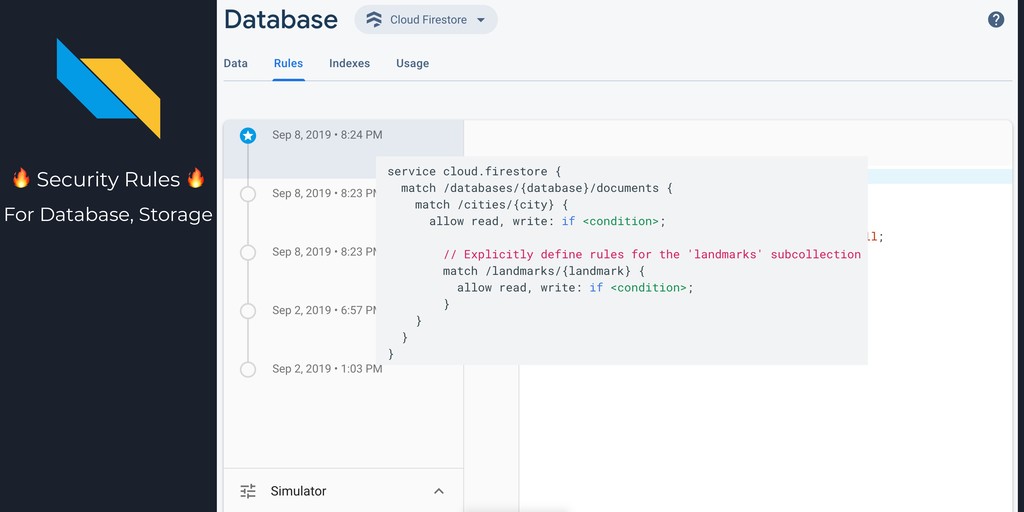This screenshot has height=512, width=1024.
Task: Click the 'Explicitly define rules' comment line
Action: (x=652, y=255)
